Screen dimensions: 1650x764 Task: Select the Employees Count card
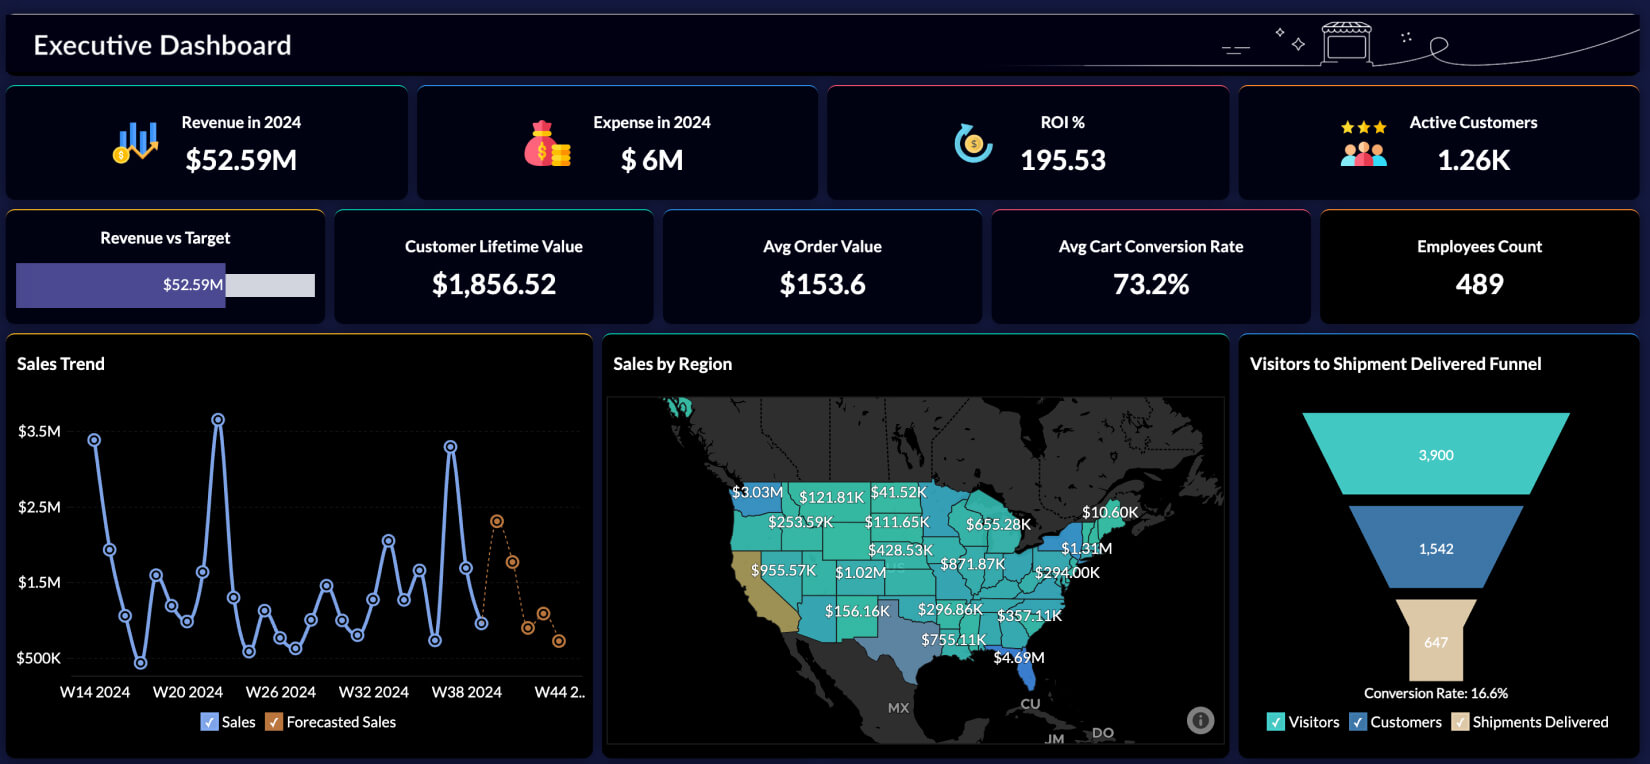point(1479,267)
